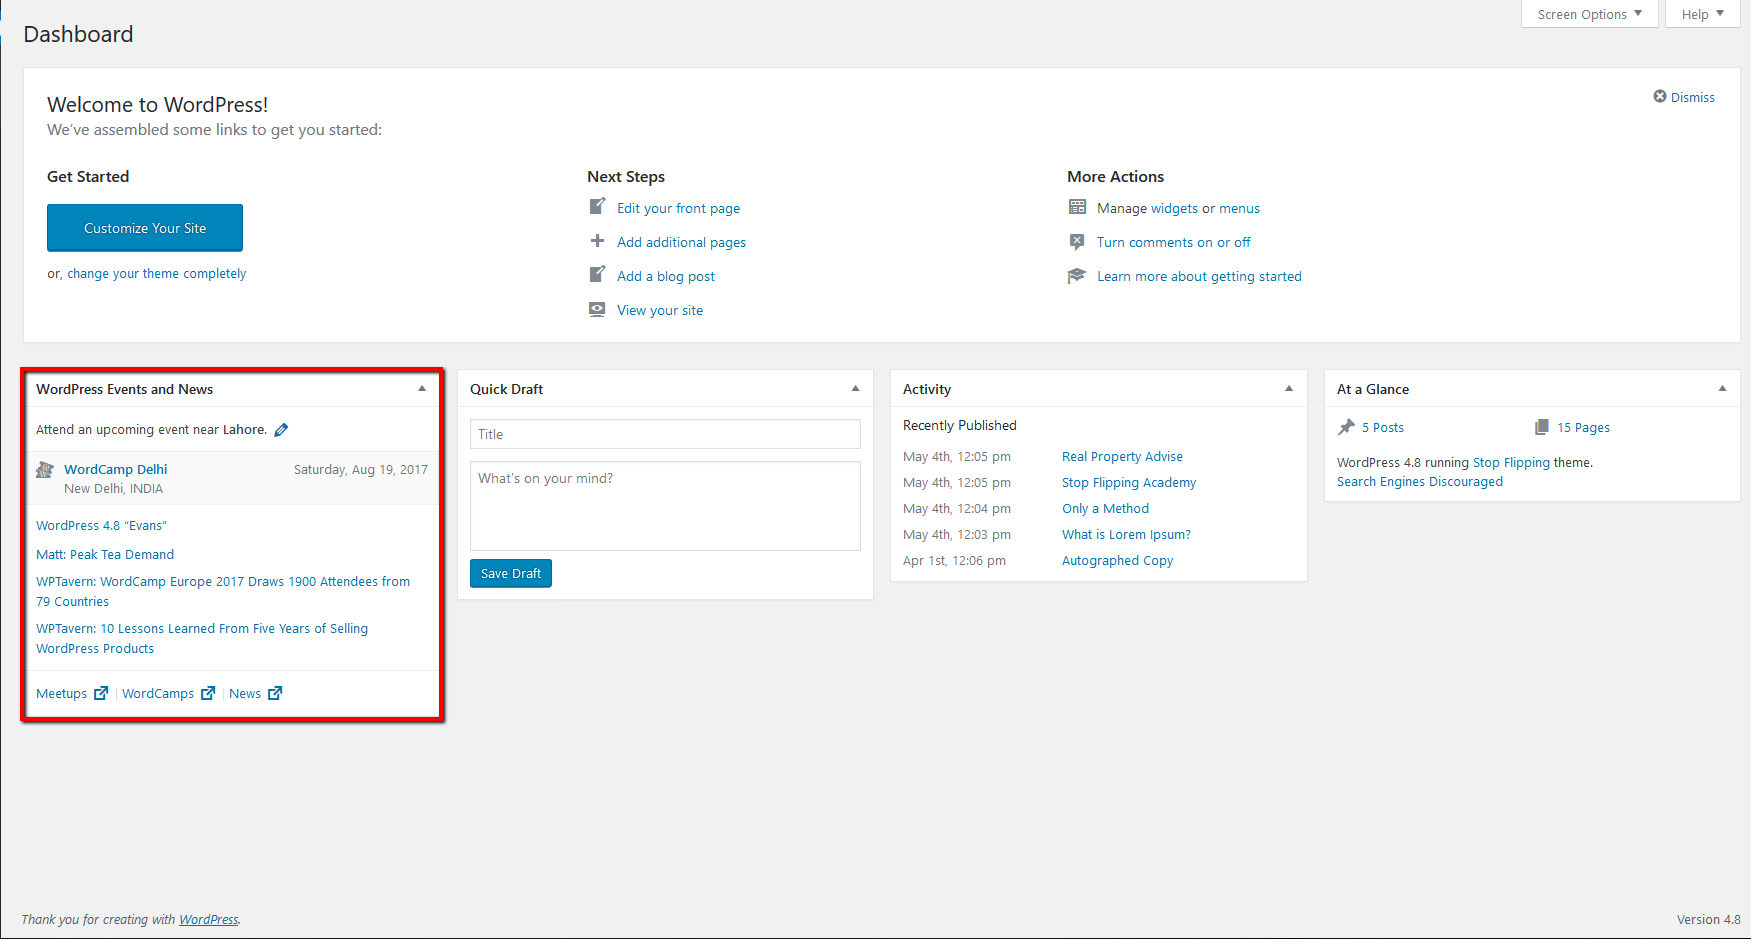Open the Add additional pages link
The width and height of the screenshot is (1751, 939).
[681, 242]
